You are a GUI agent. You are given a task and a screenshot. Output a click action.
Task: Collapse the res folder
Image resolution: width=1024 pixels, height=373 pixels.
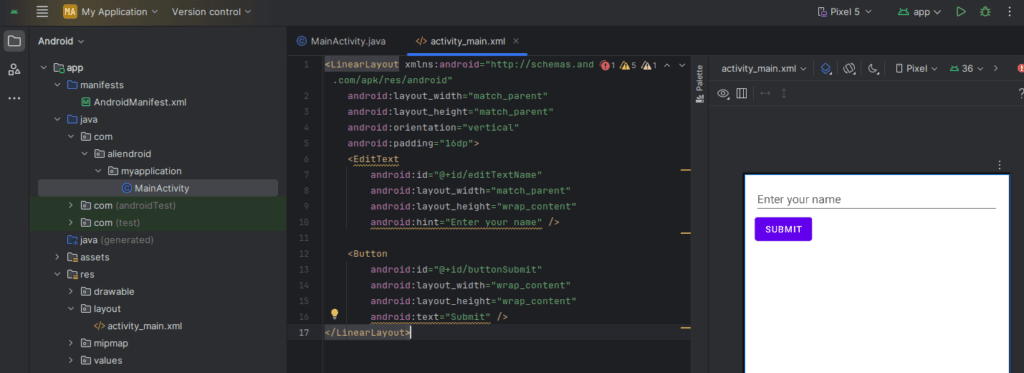57,274
